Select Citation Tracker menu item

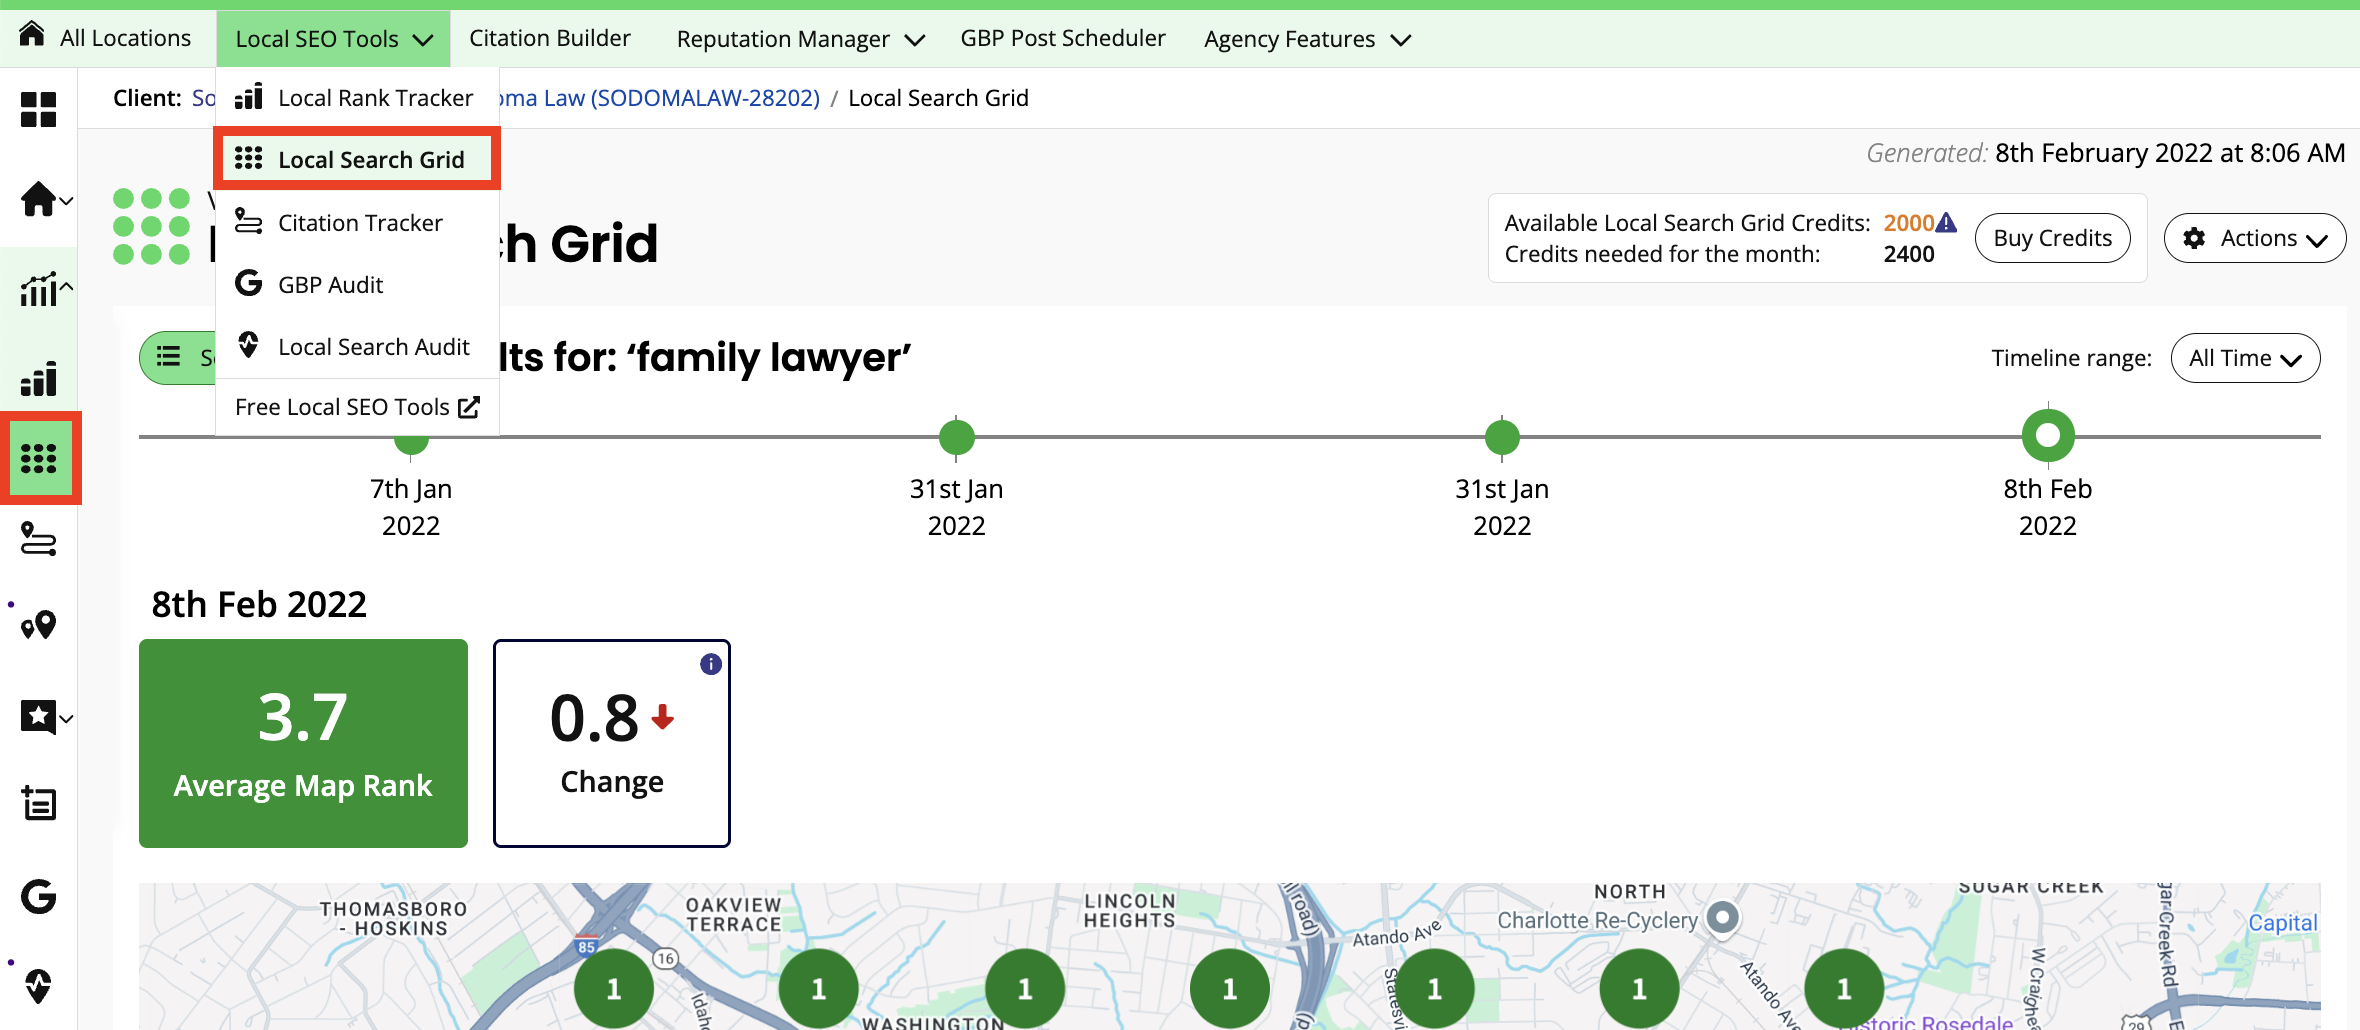click(x=357, y=222)
